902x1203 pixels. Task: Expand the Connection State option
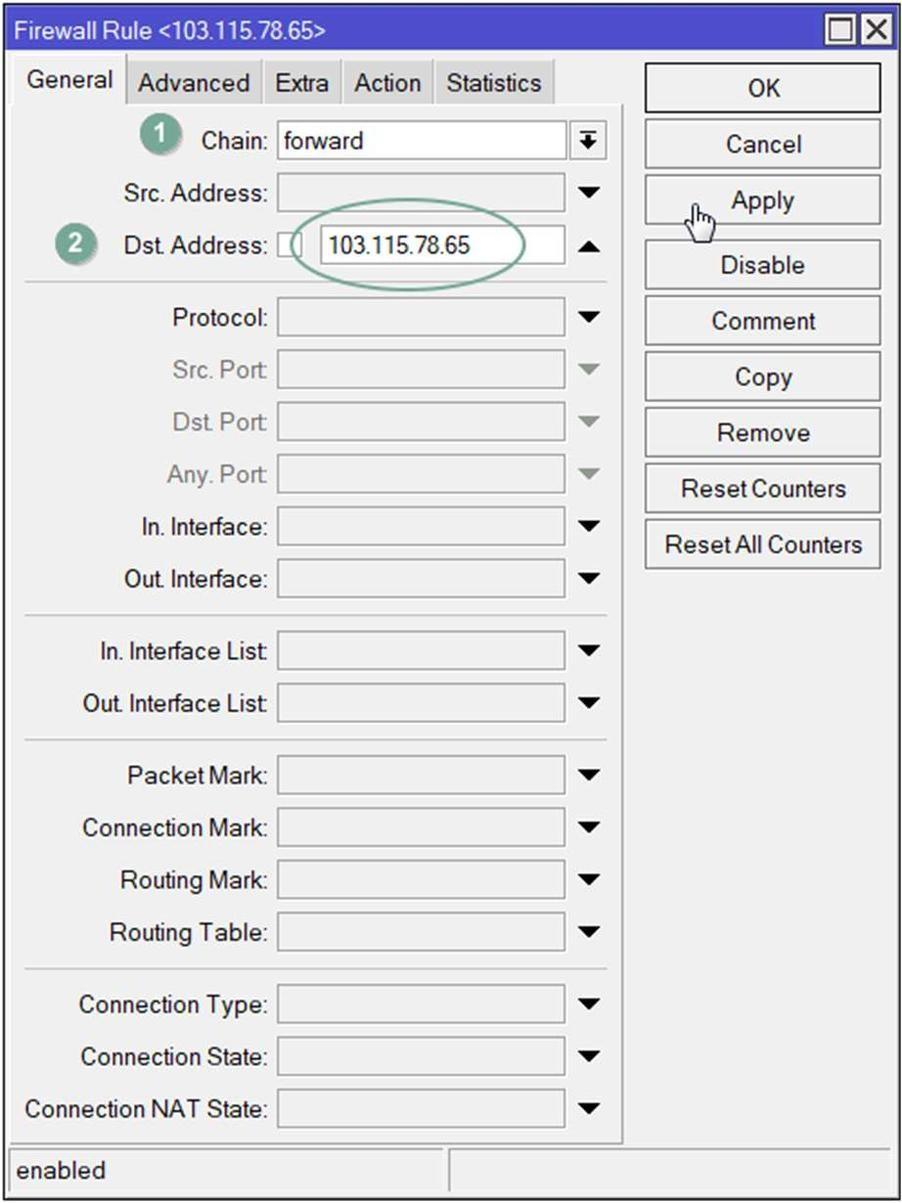pyautogui.click(x=589, y=1056)
